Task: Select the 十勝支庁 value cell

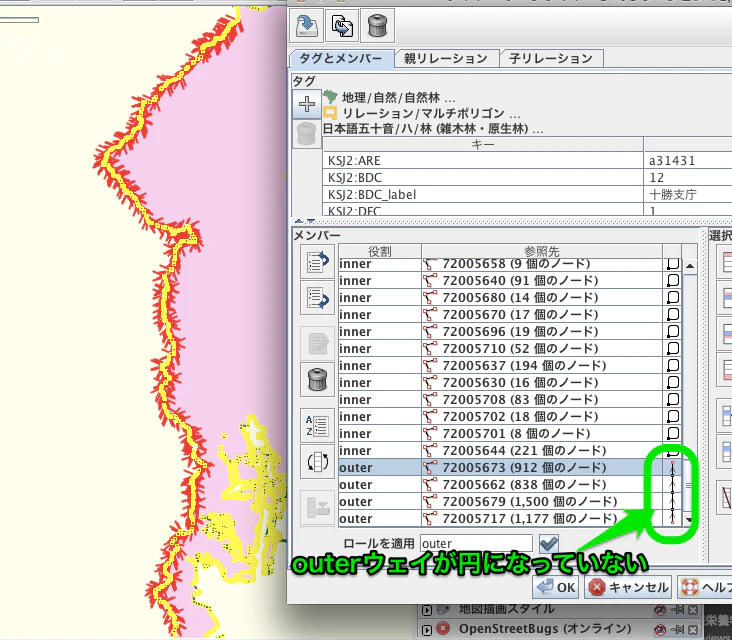Action: [688, 195]
